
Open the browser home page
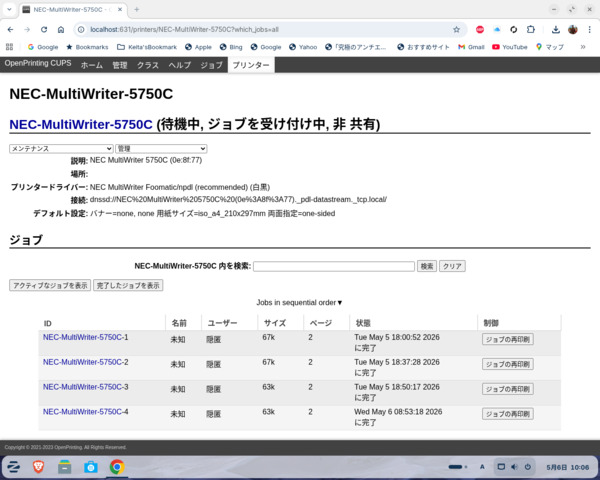(61, 29)
